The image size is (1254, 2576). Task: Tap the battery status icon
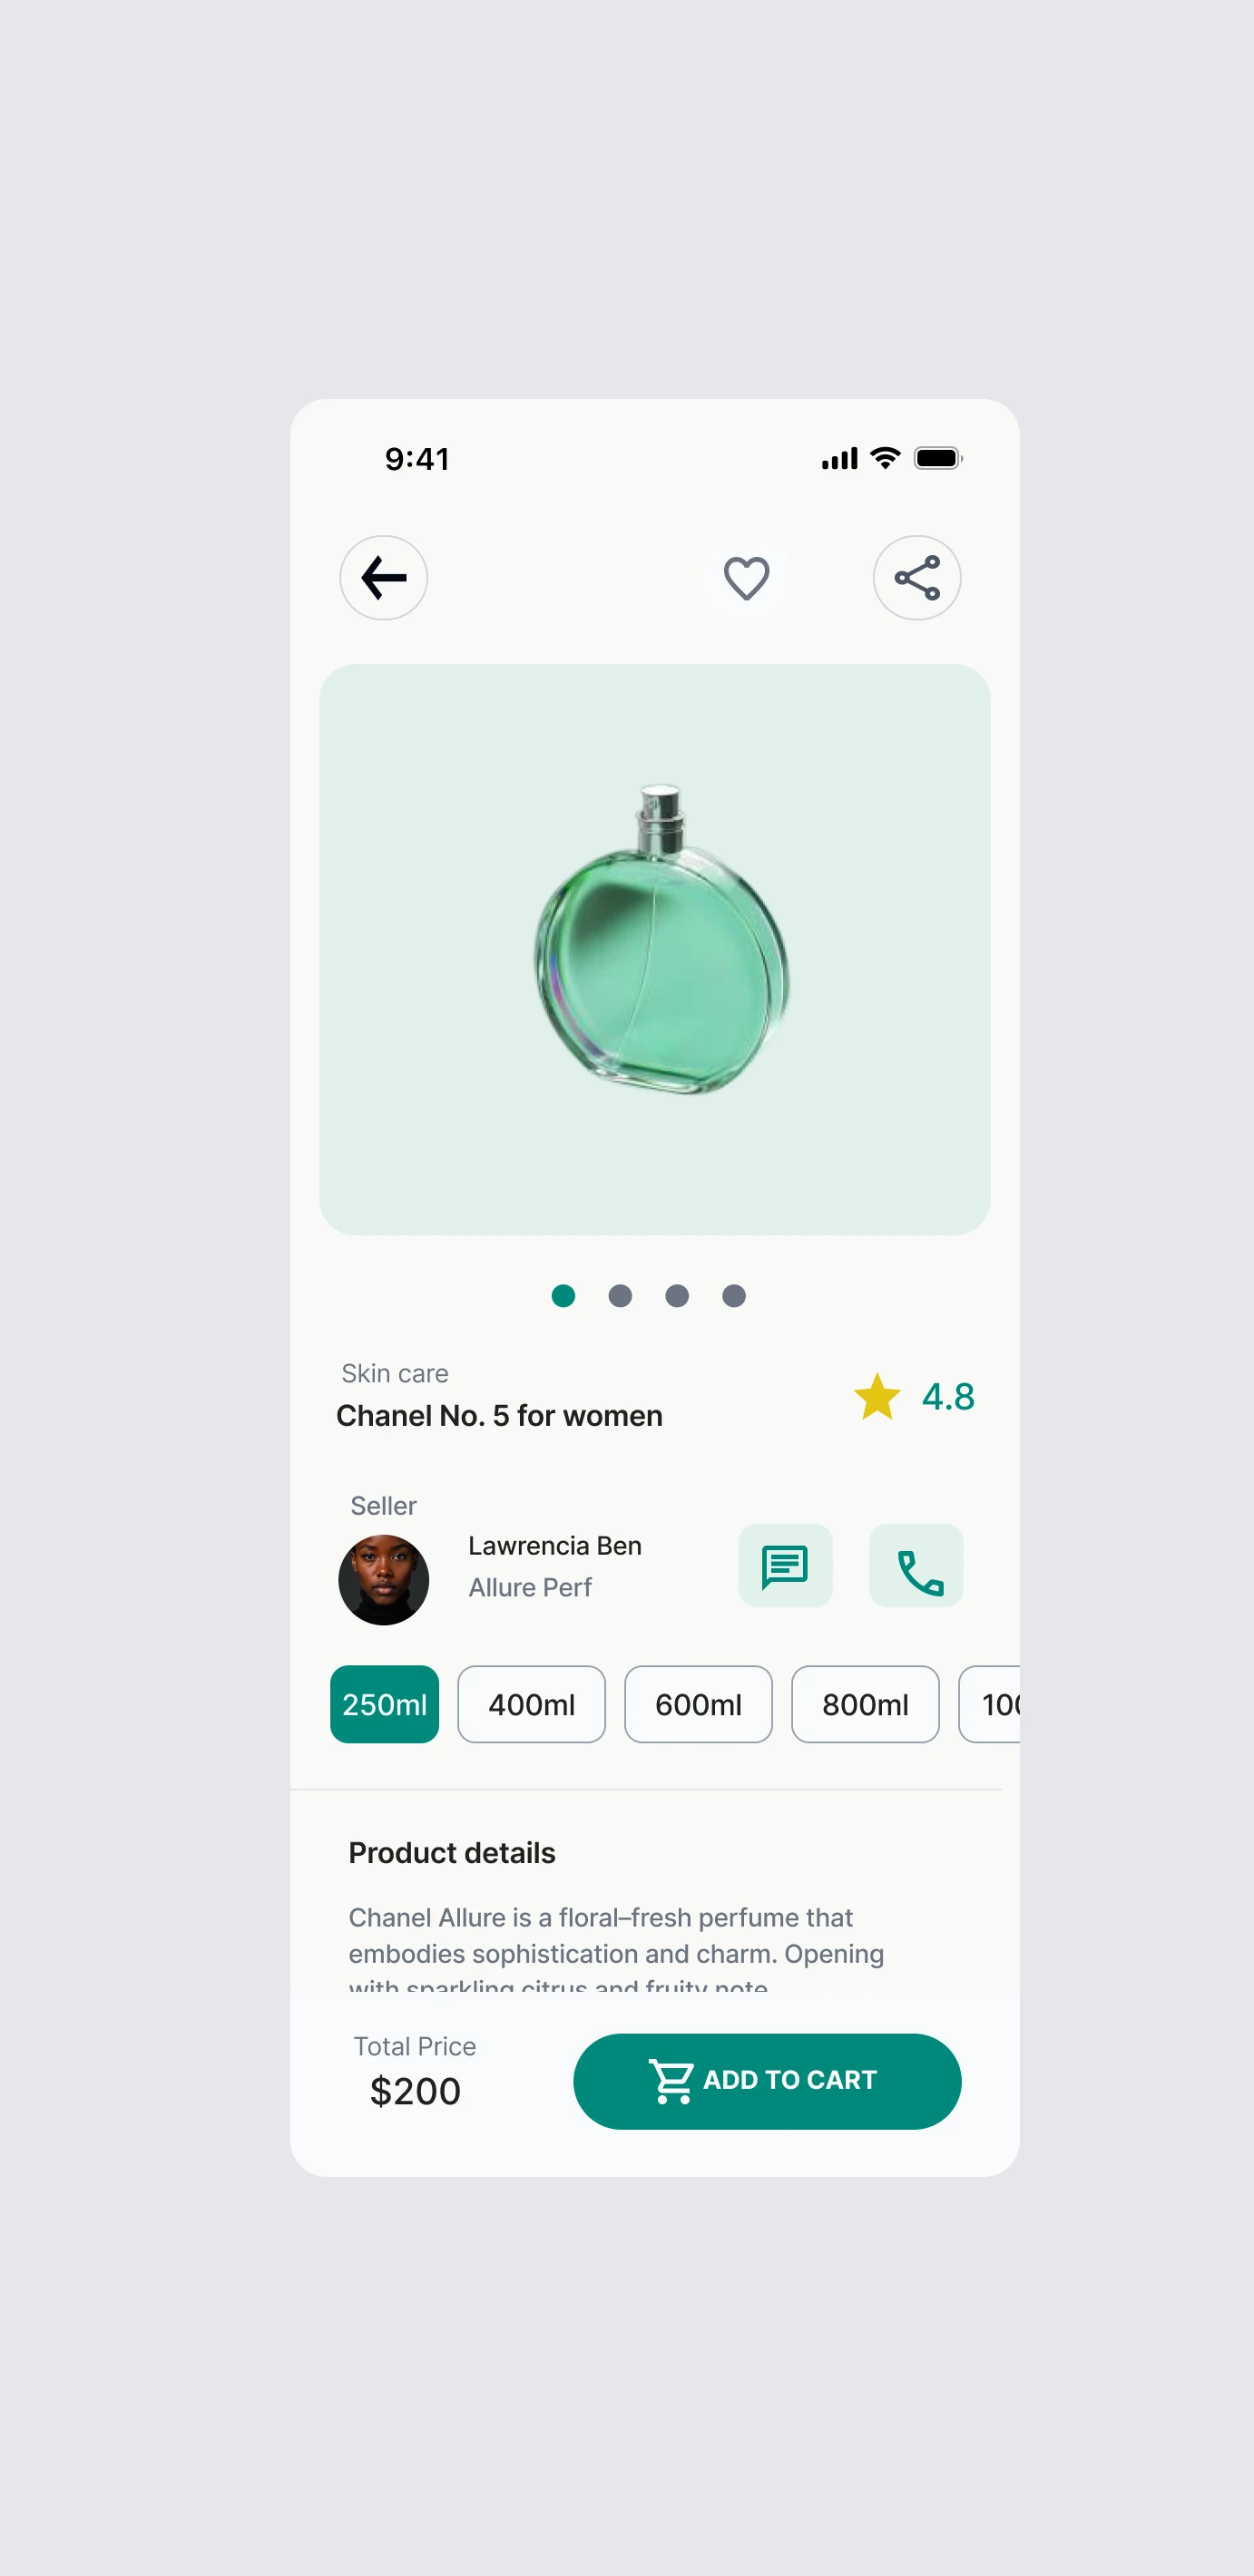(x=938, y=458)
